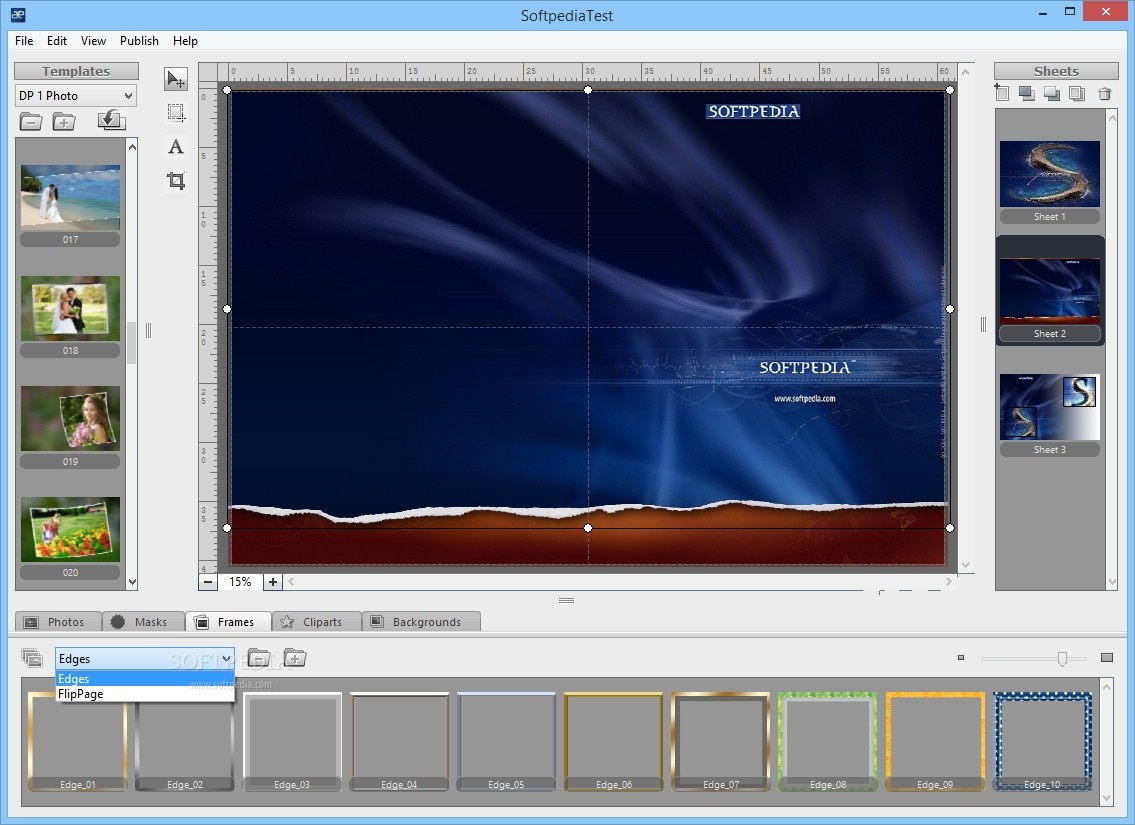Click the move sheet backward icon

[1052, 93]
